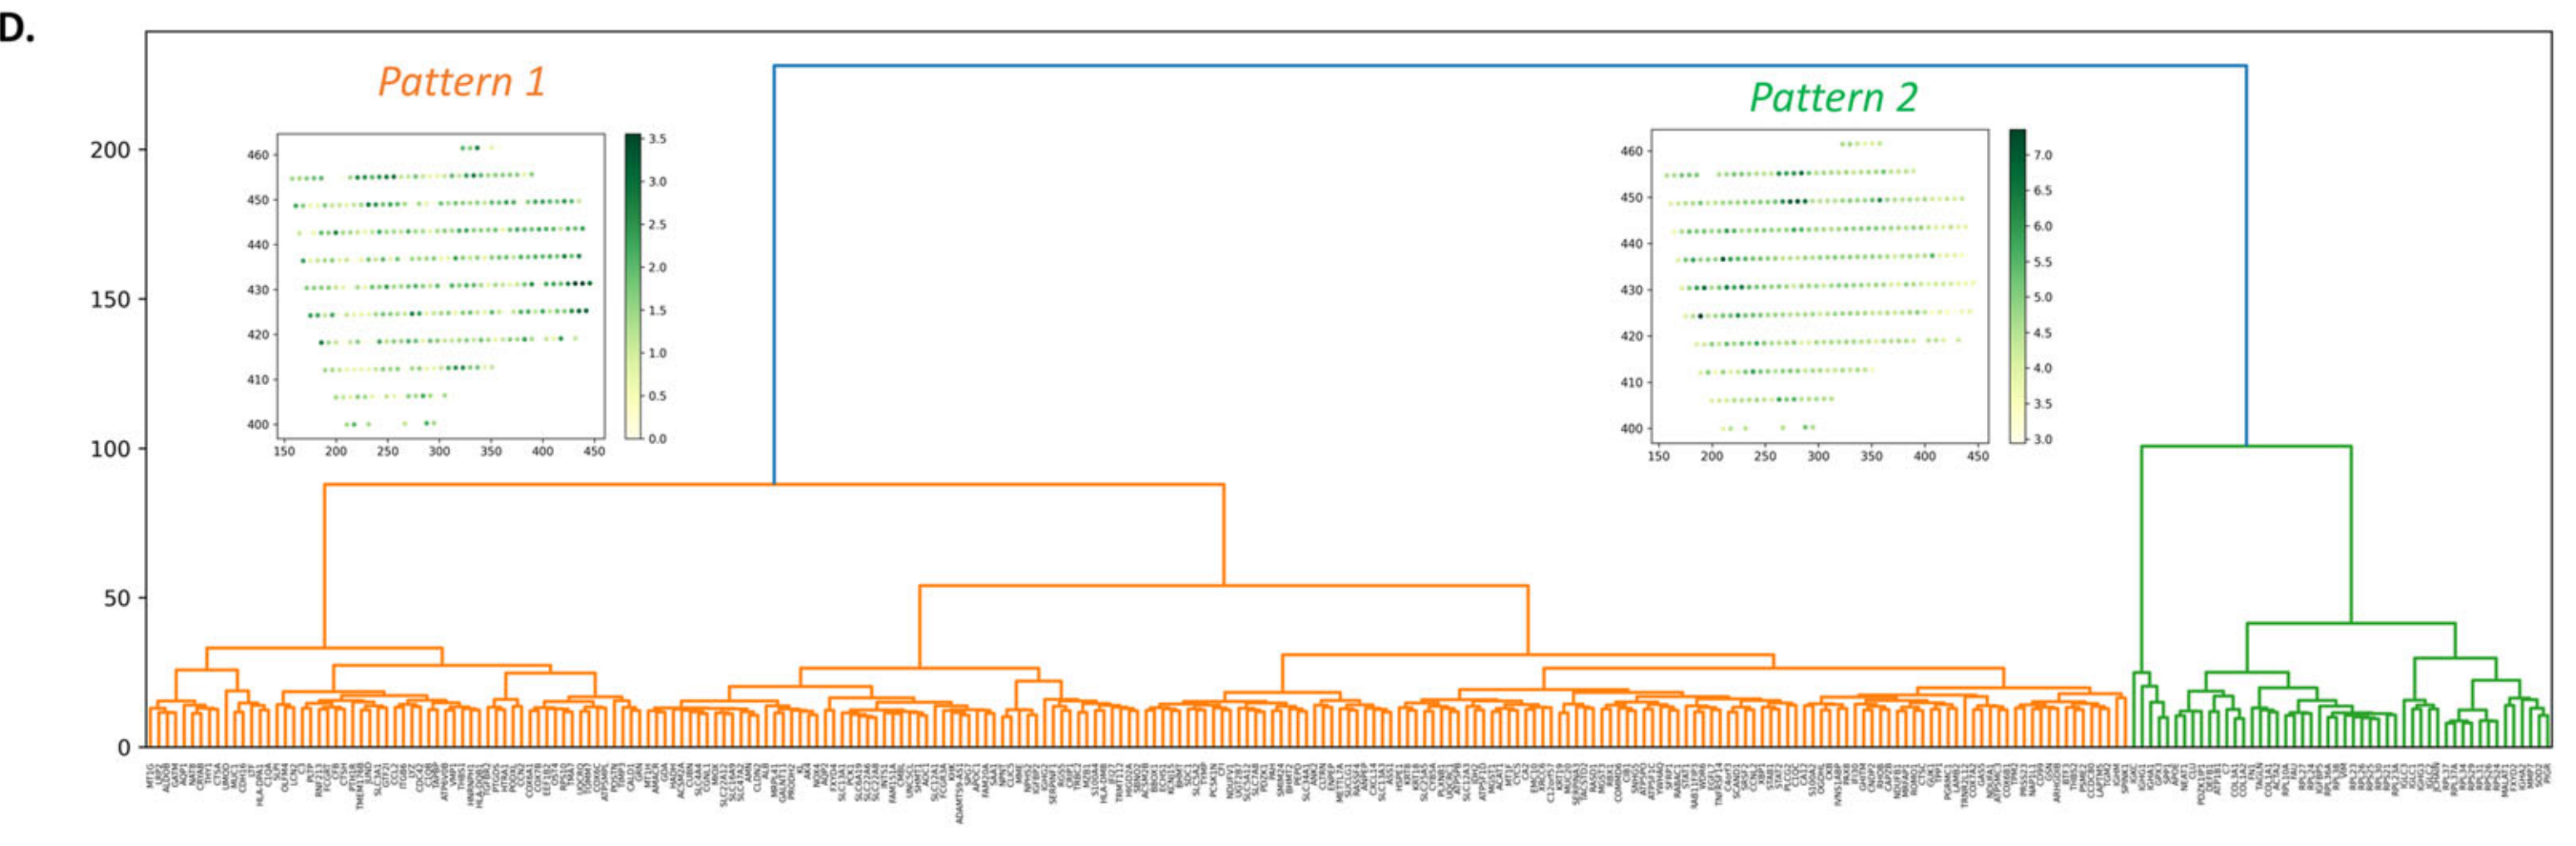The image size is (2576, 846).
Task: Click the 460 y-axis tick in Pattern 1 inset
Action: click(258, 155)
